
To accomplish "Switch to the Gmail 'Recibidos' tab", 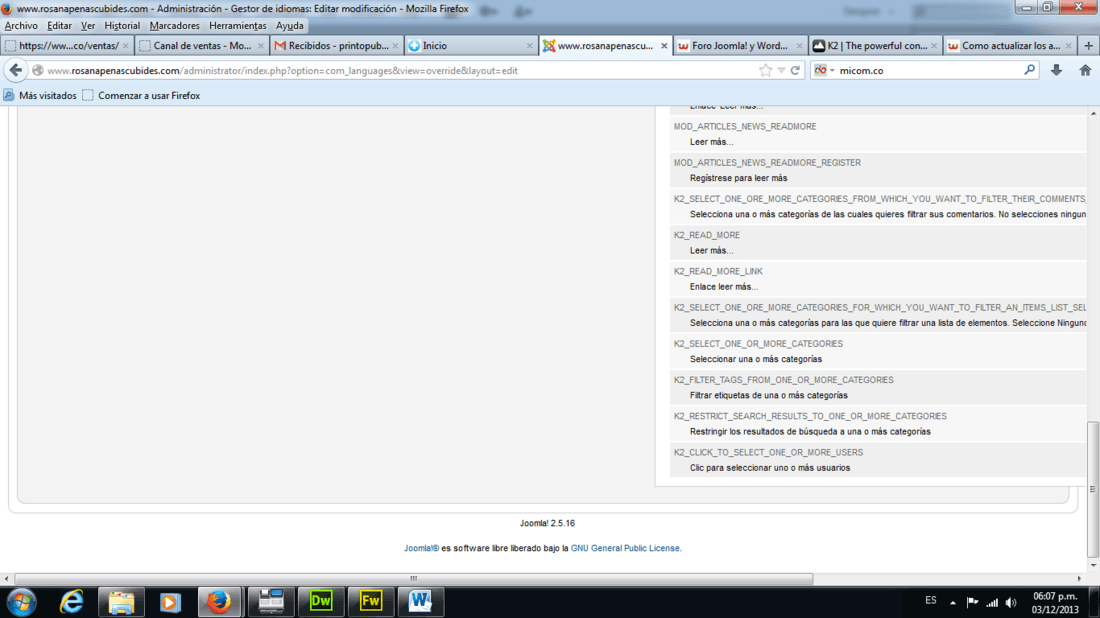I will point(336,46).
